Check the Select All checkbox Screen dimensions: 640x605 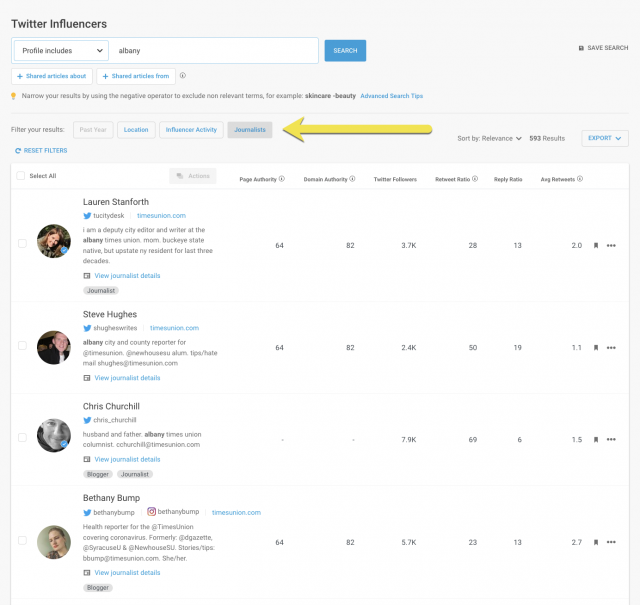[20, 176]
